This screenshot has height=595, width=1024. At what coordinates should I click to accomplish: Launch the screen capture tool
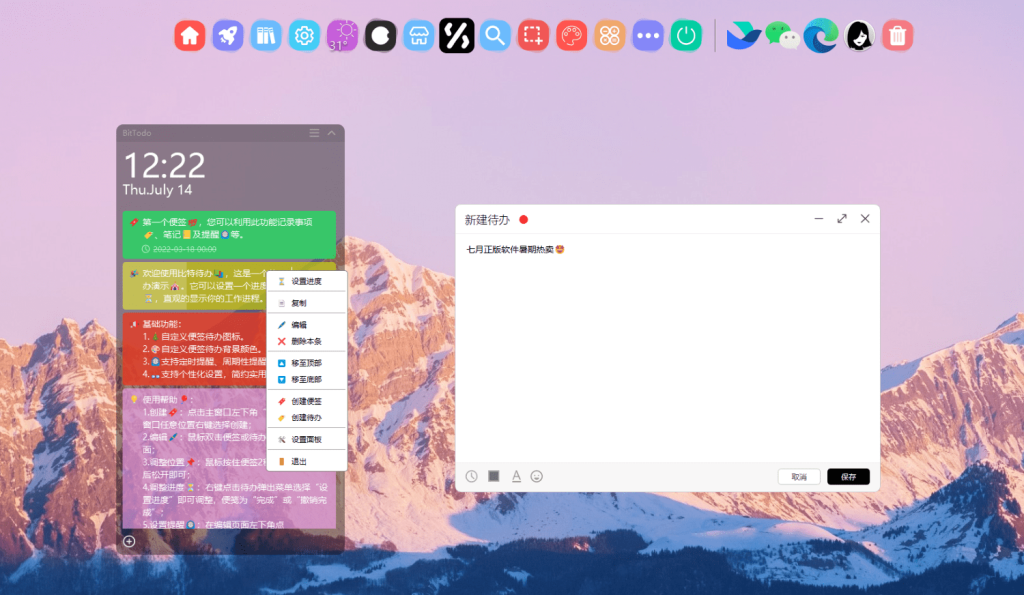(532, 35)
